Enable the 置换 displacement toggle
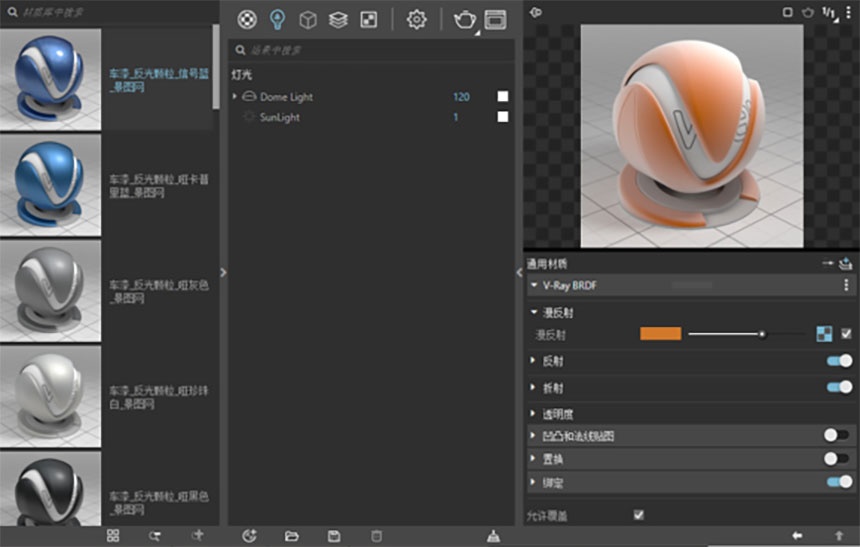 tap(836, 458)
